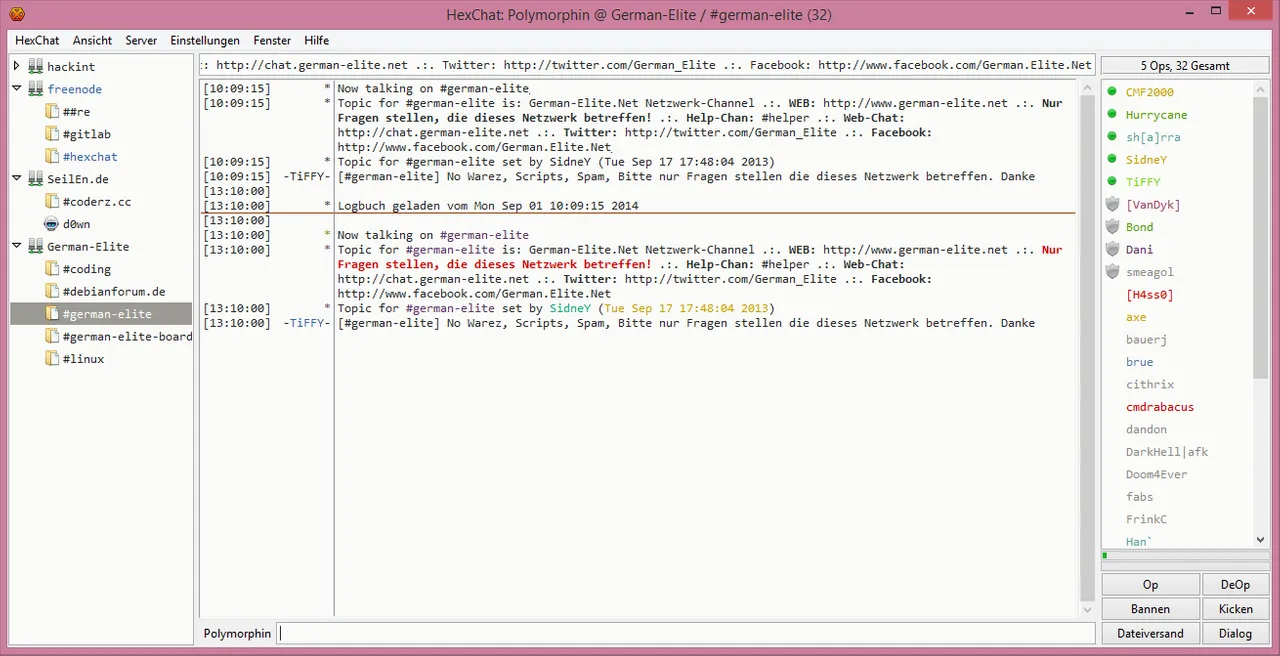
Task: Click the DeOp button
Action: [1236, 585]
